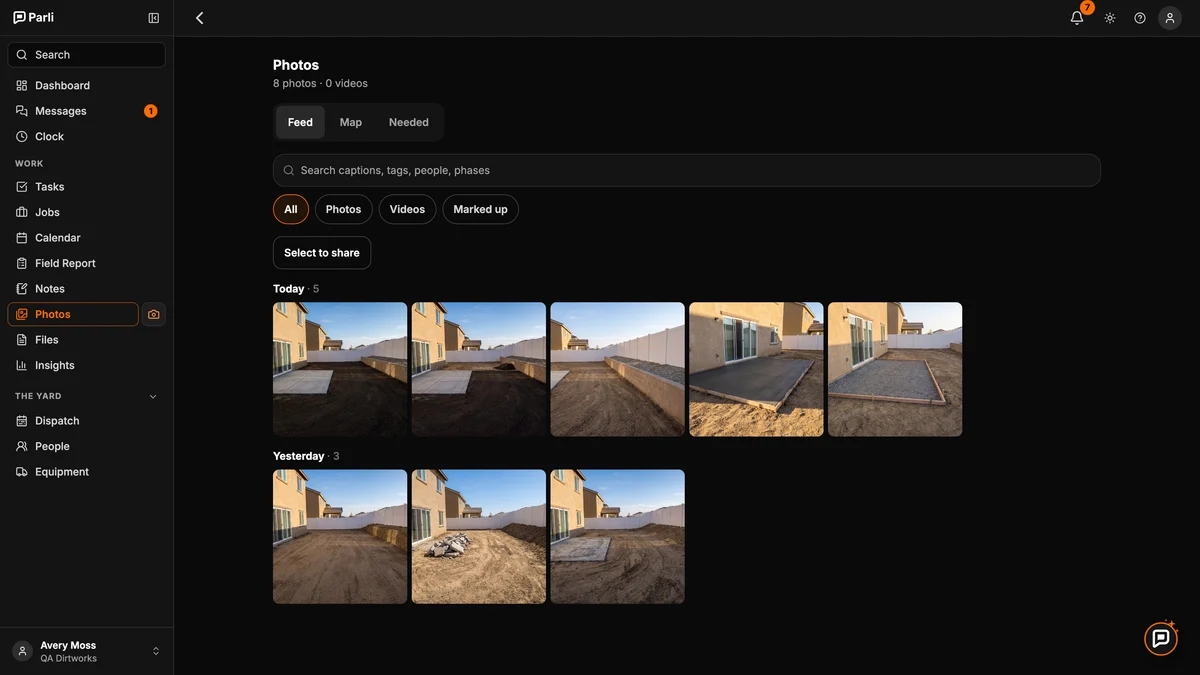The height and width of the screenshot is (675, 1200).
Task: Click the captions, tags, people search box
Action: click(687, 170)
